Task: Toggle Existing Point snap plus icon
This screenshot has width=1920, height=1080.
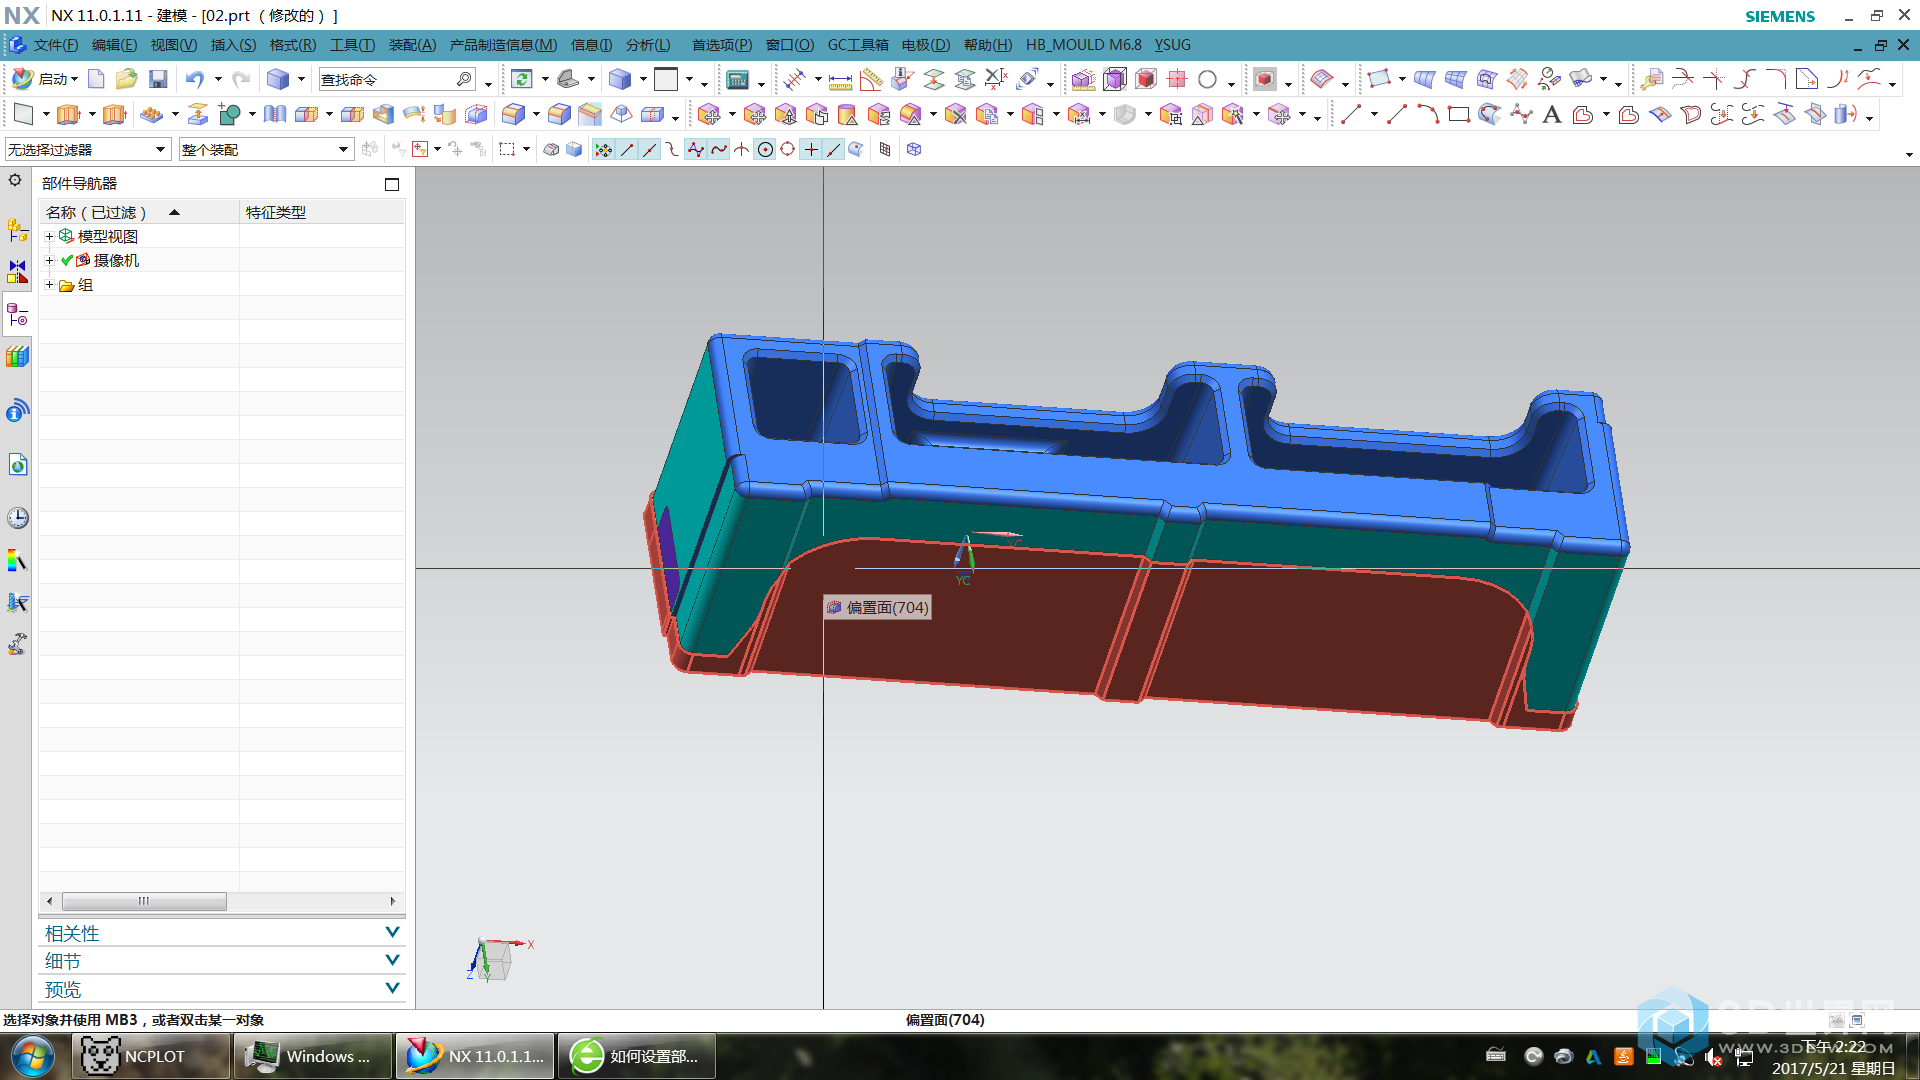Action: point(811,150)
